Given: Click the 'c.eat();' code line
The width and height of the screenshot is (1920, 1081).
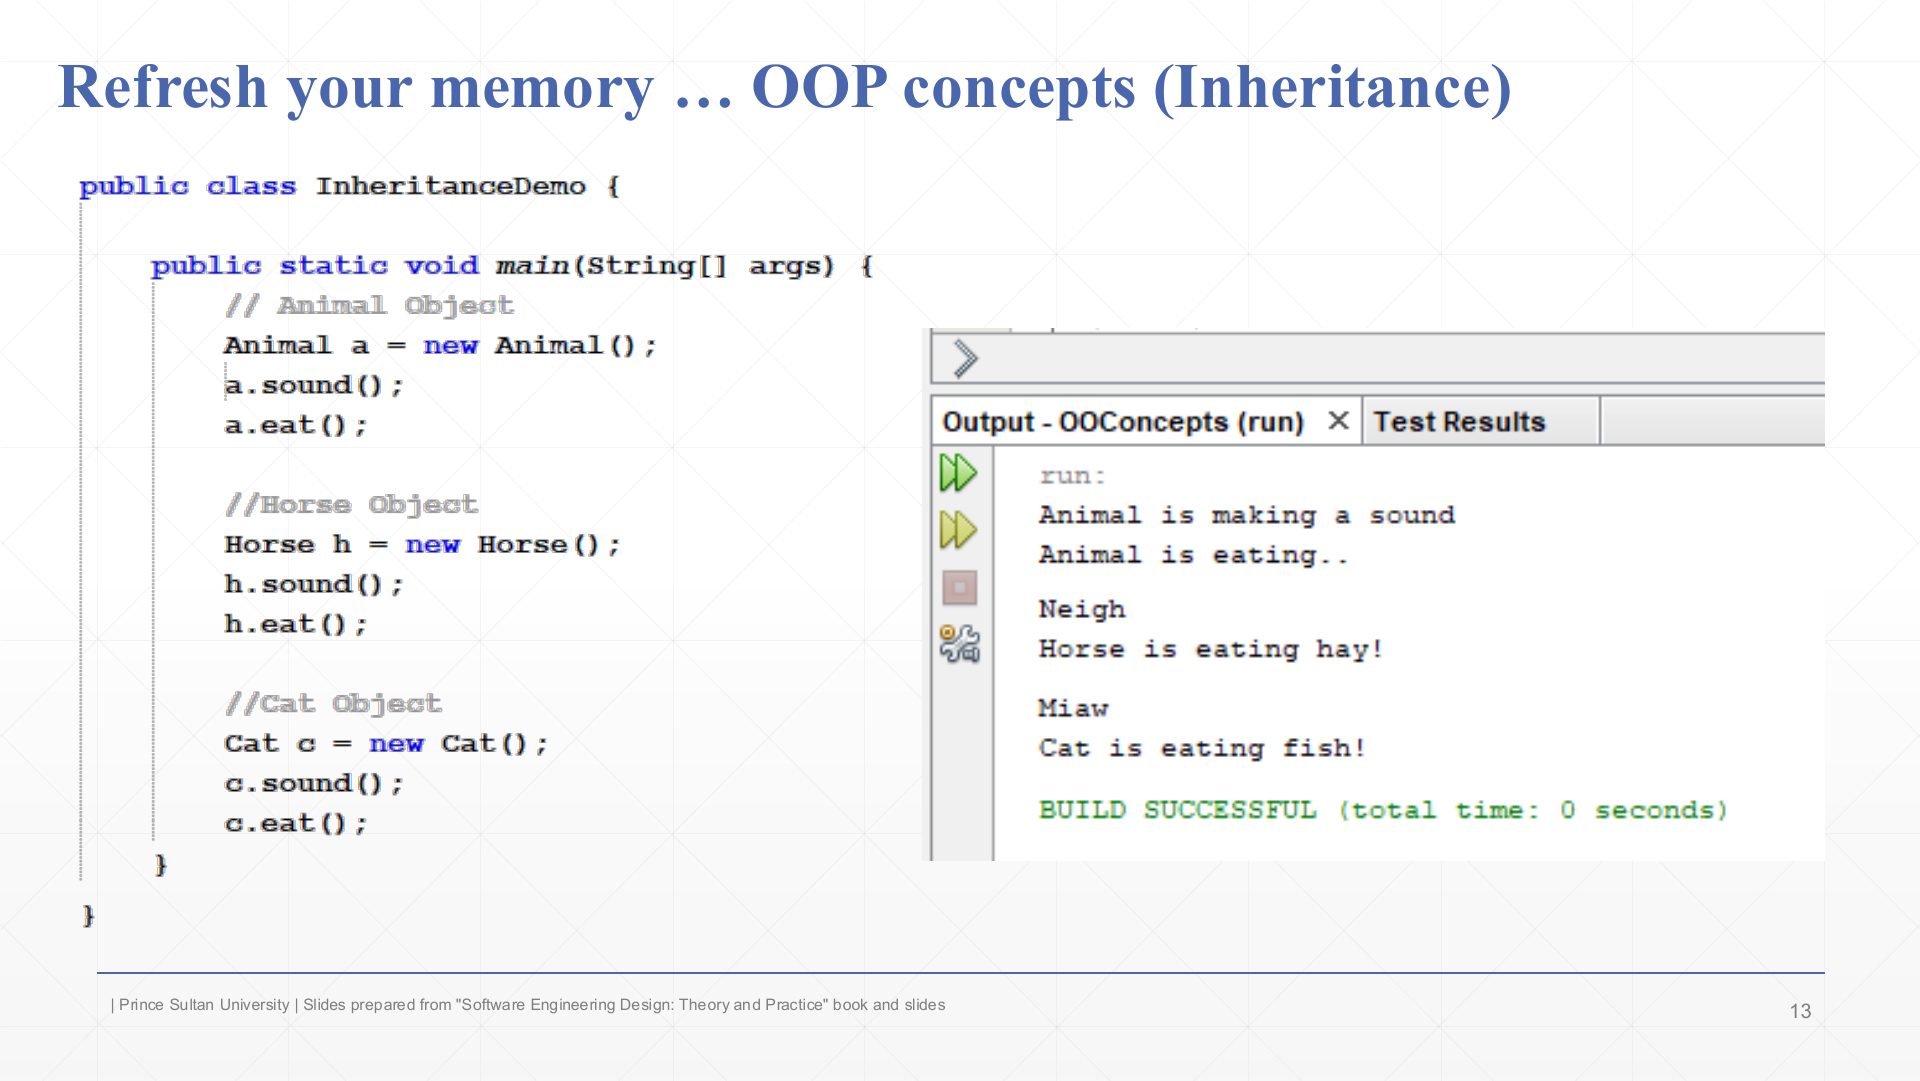Looking at the screenshot, I should coord(296,824).
